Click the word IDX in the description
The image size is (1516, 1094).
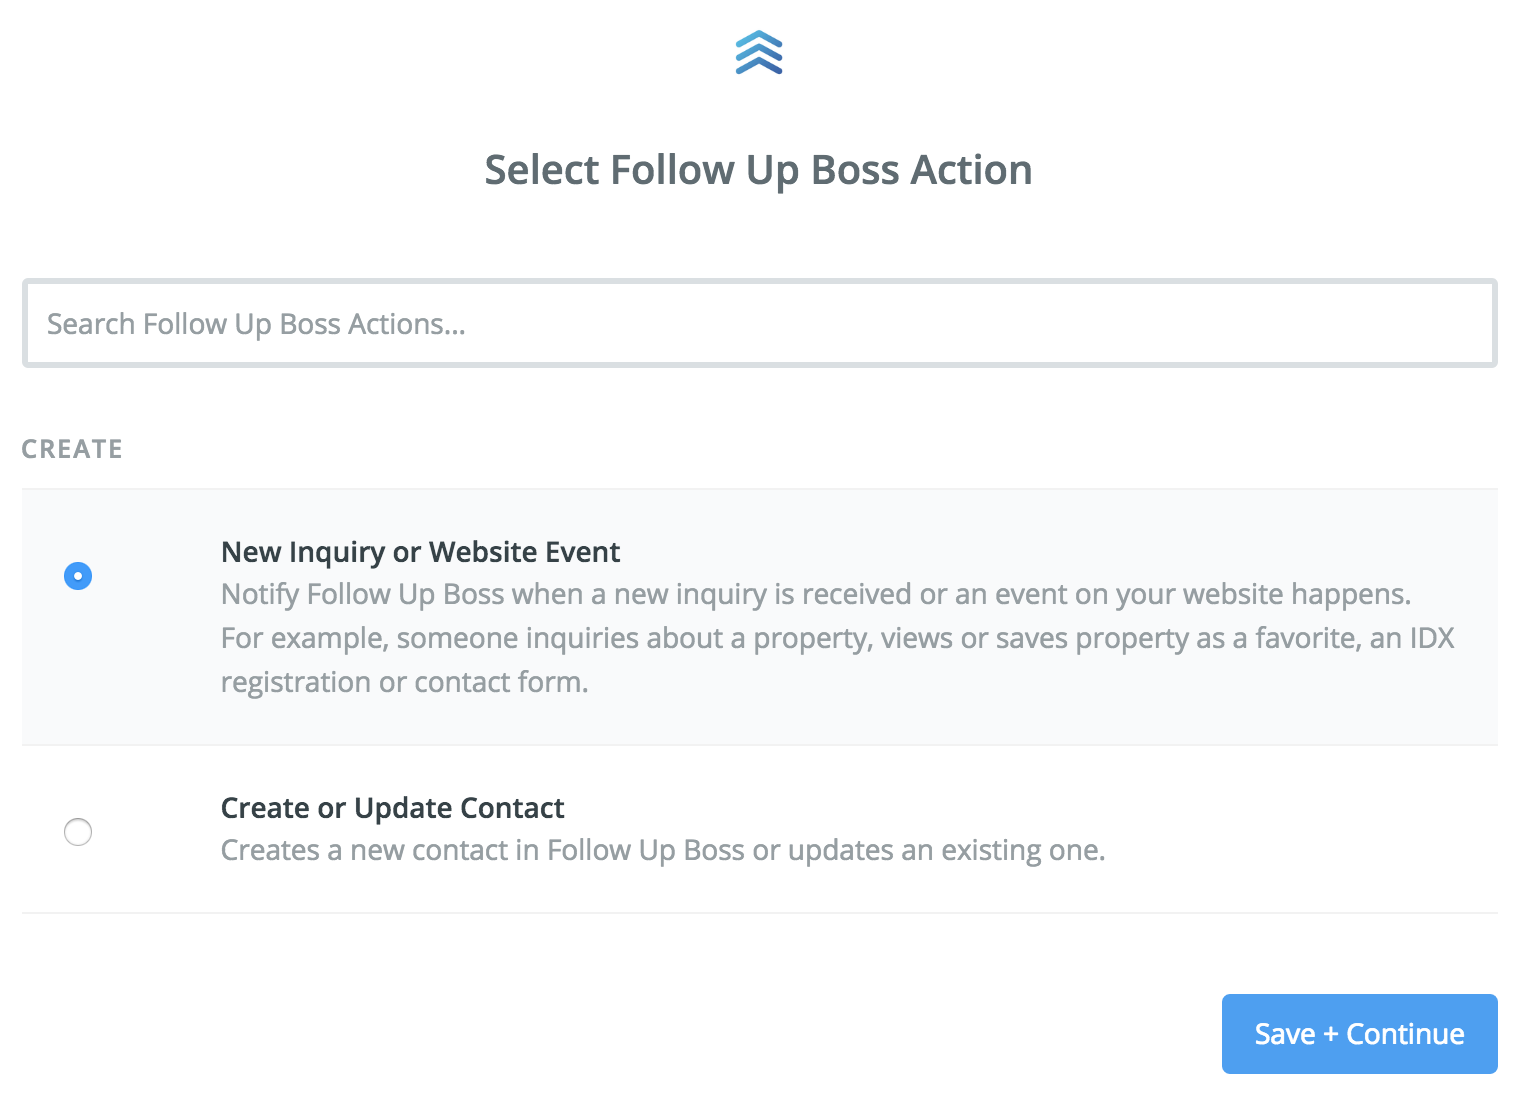[1432, 638]
